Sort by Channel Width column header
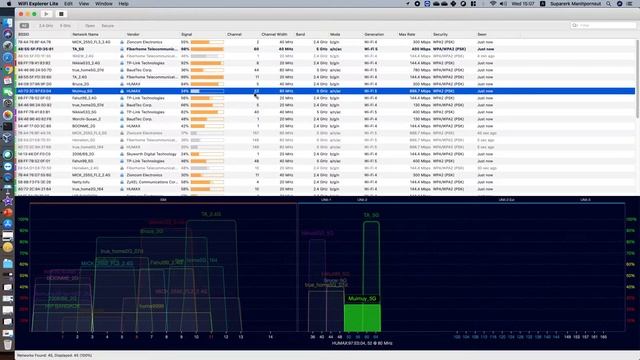This screenshot has height=360, width=640. click(274, 35)
